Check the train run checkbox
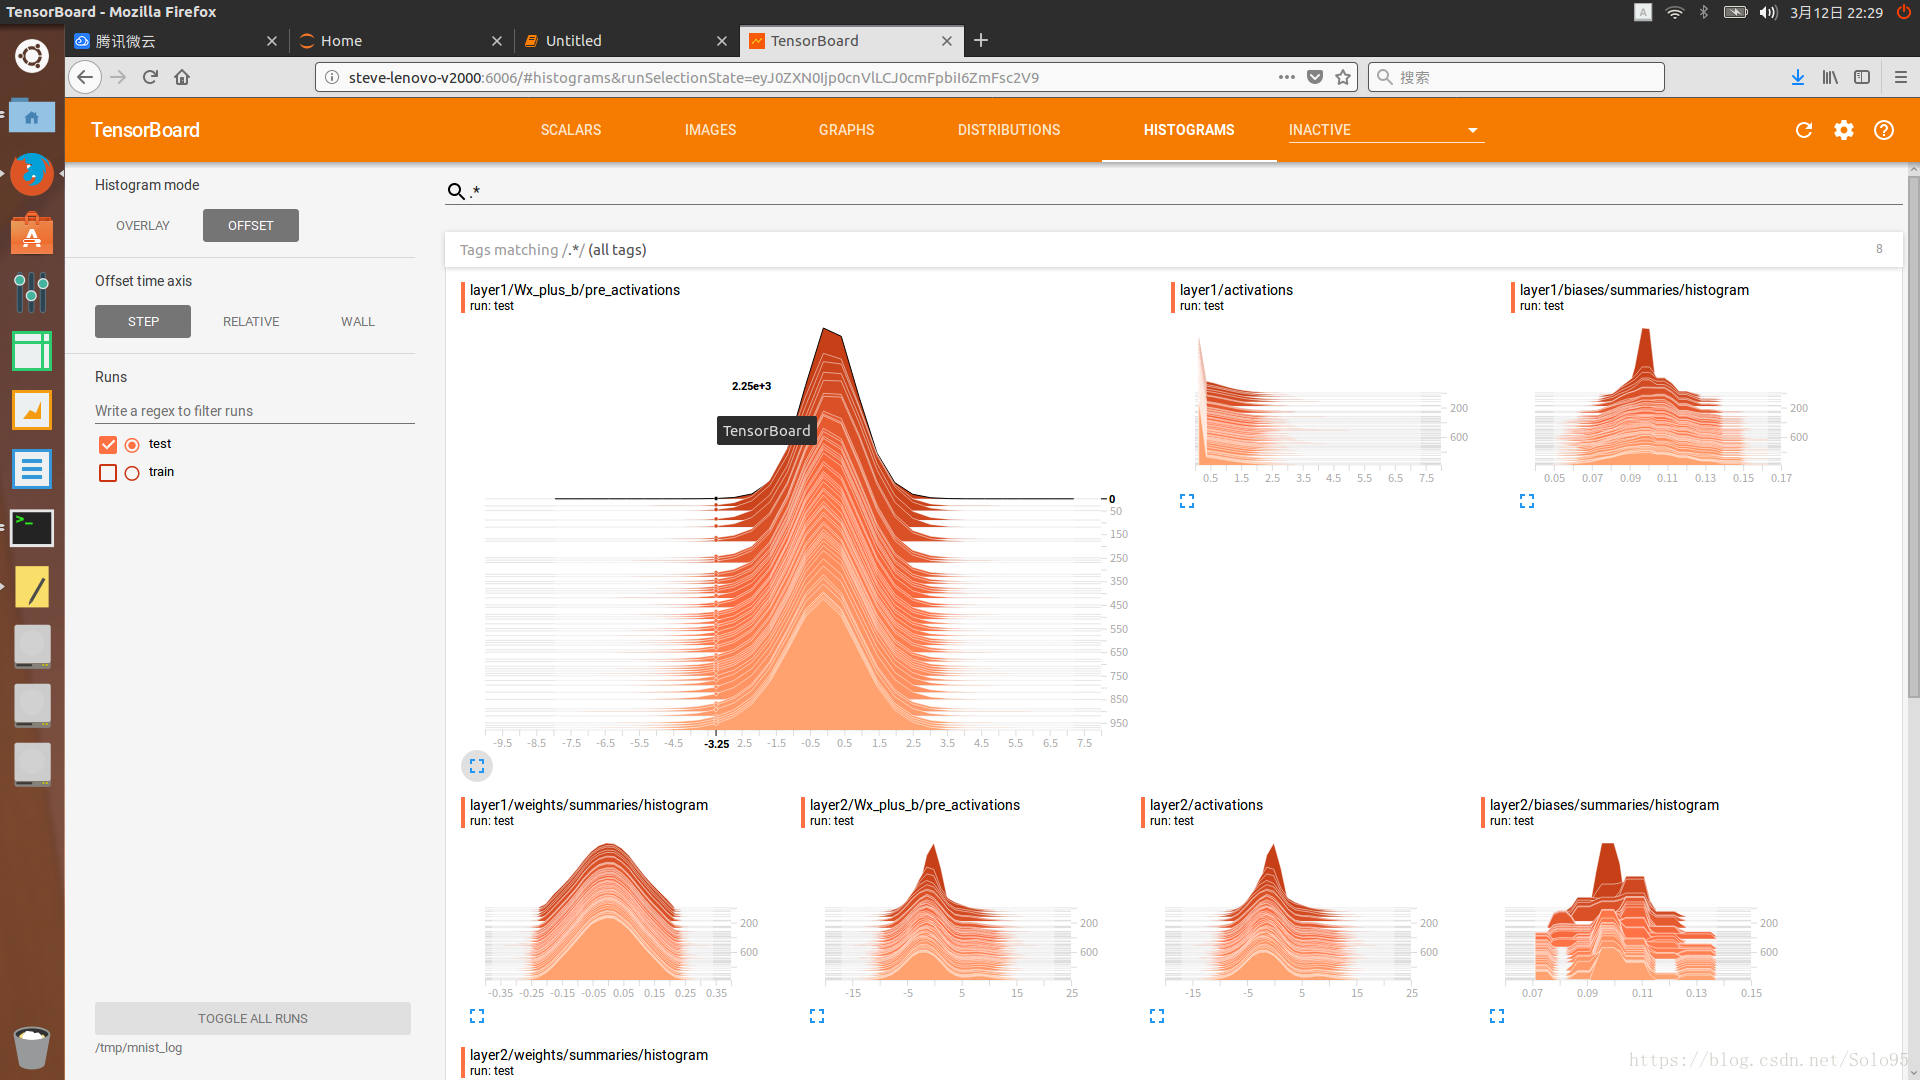Screen dimensions: 1920x1080 108,472
